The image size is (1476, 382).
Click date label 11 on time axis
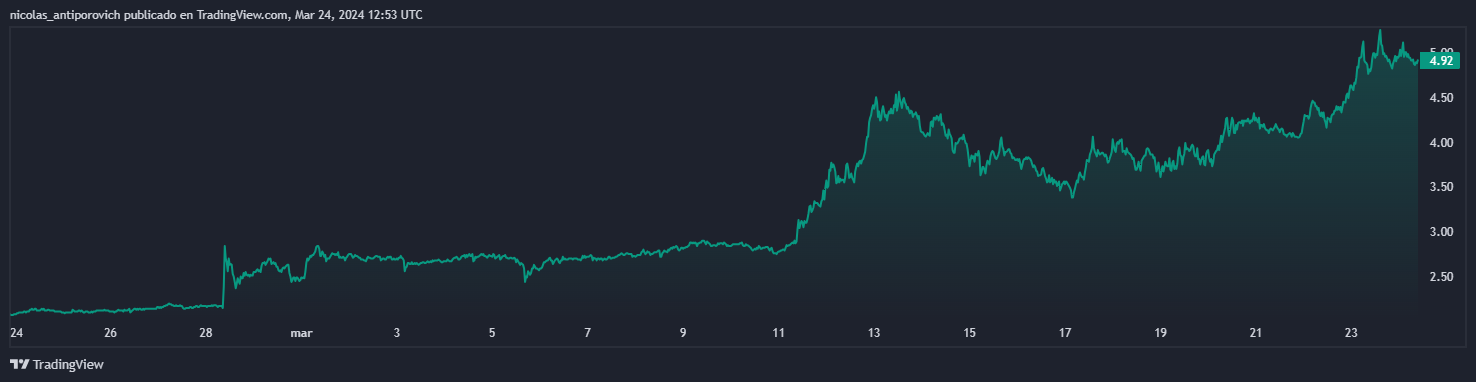779,333
